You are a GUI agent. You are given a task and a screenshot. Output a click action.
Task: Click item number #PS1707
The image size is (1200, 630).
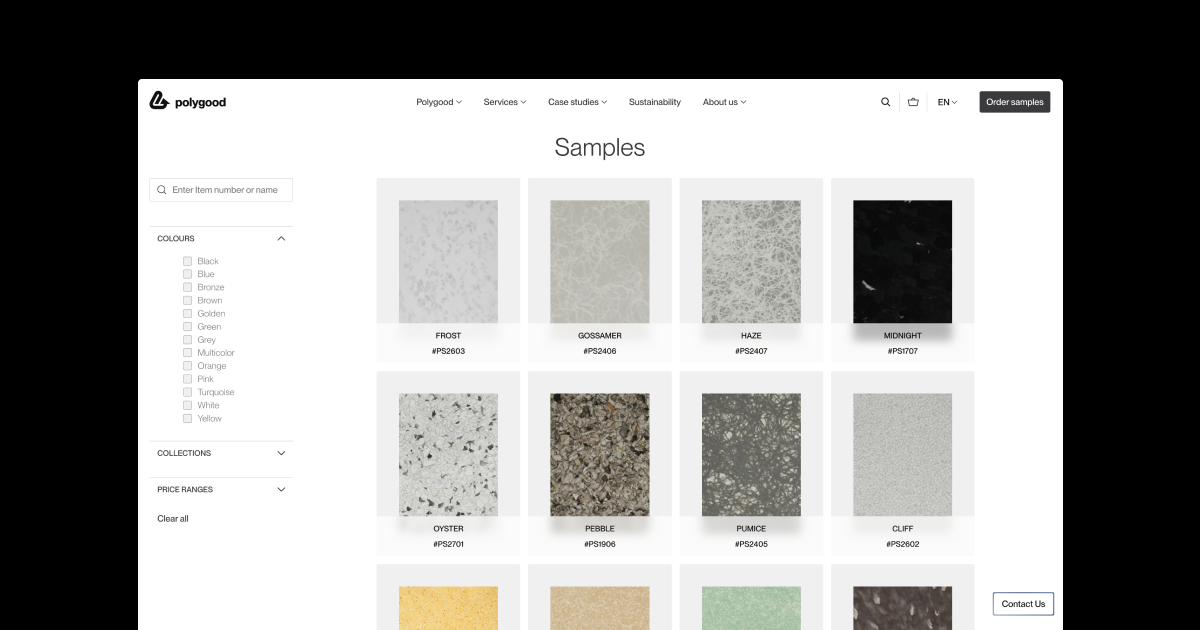click(x=903, y=352)
